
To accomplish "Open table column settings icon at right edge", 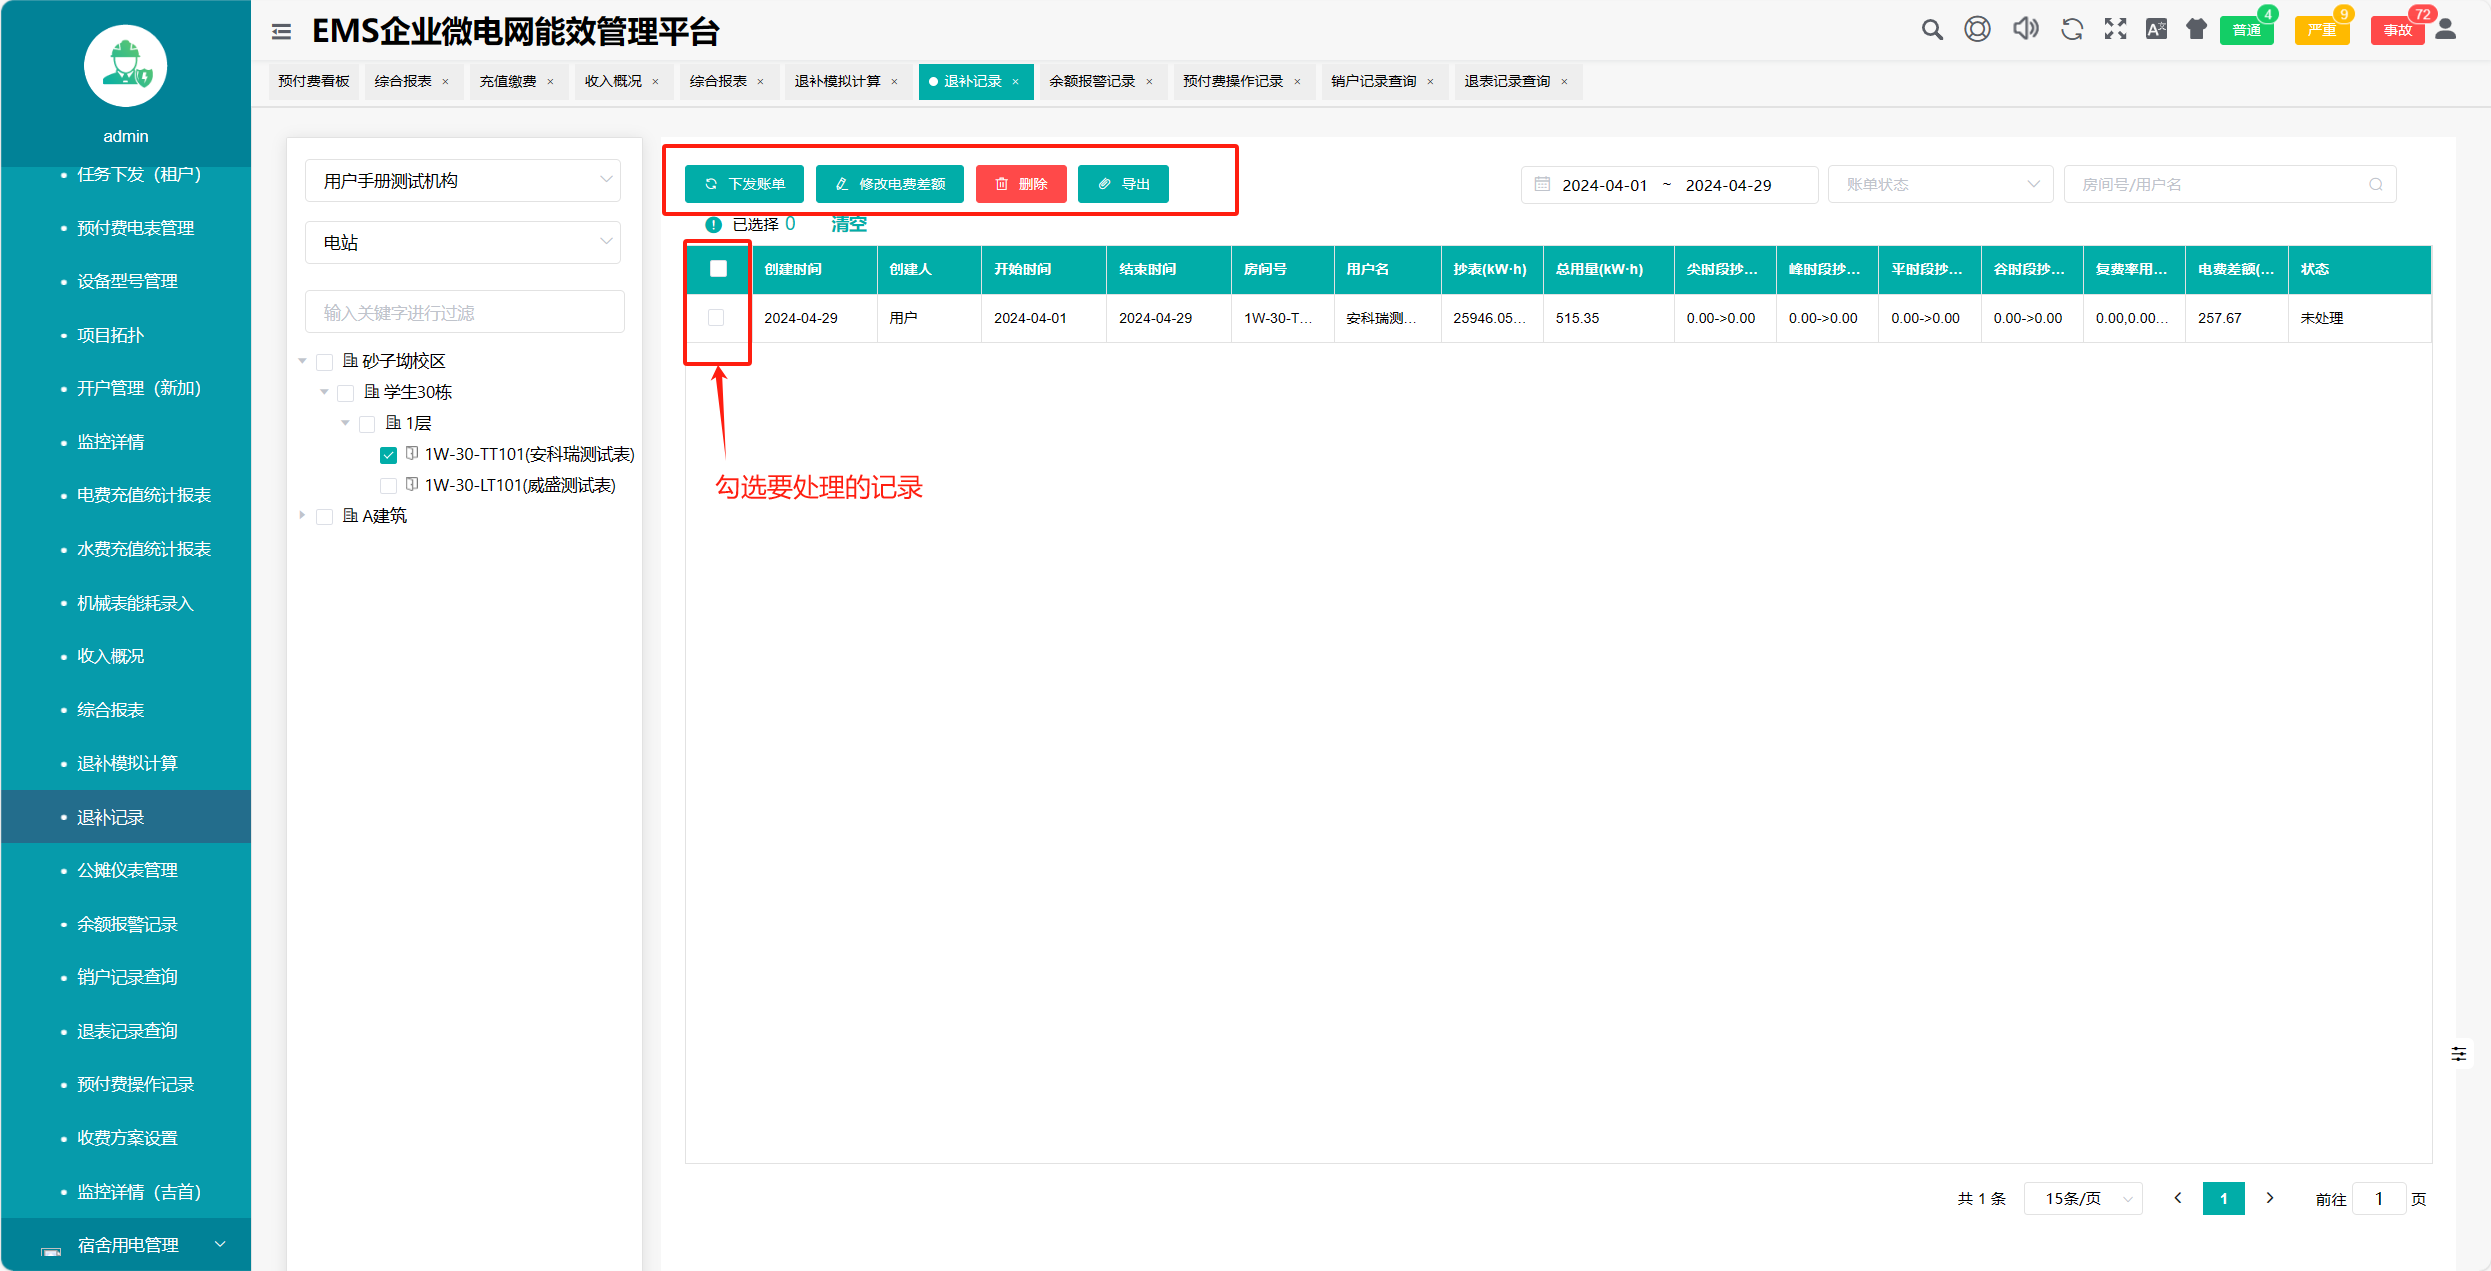I will 2458,1053.
